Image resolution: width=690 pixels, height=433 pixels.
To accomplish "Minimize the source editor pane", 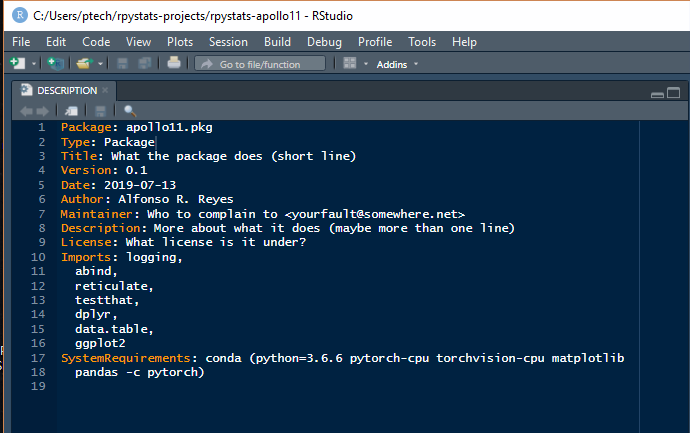I will pyautogui.click(x=657, y=94).
